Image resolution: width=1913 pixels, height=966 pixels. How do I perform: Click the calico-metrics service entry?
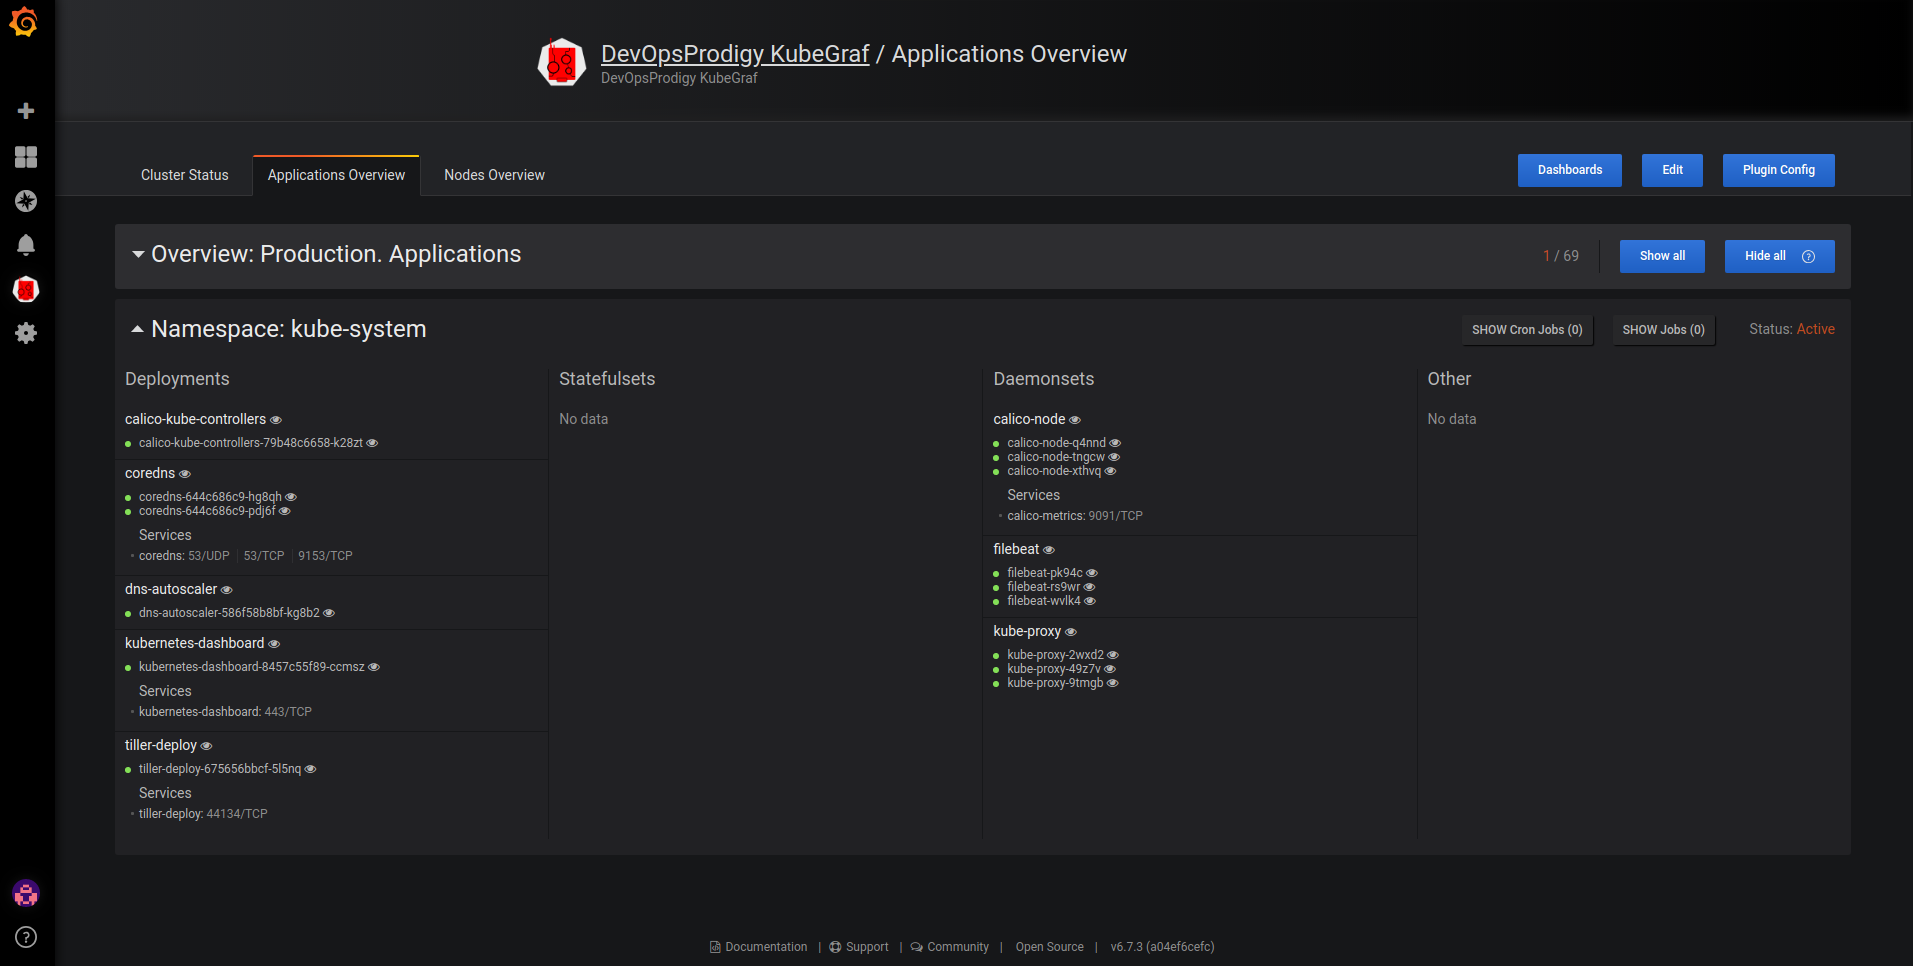pyautogui.click(x=1075, y=516)
